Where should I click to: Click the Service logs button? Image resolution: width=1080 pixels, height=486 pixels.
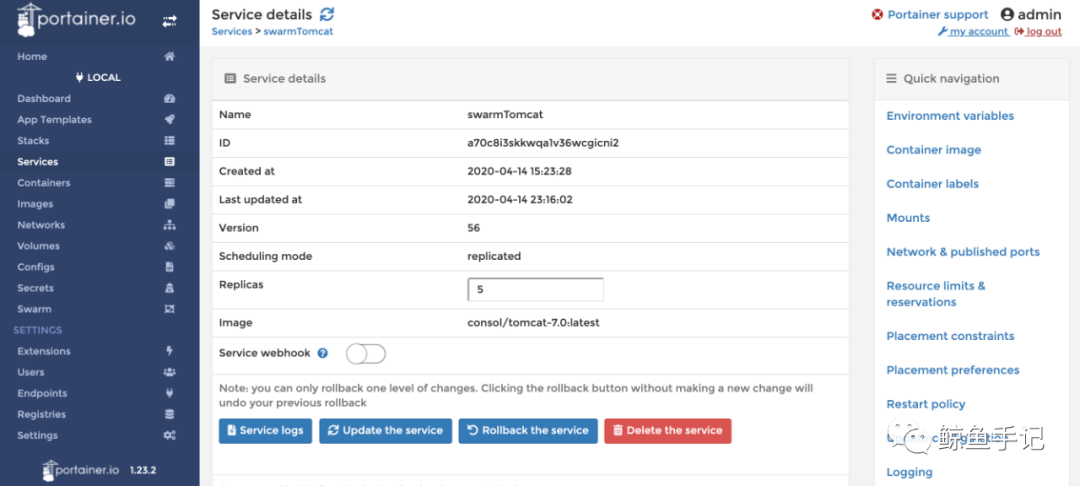(x=265, y=431)
